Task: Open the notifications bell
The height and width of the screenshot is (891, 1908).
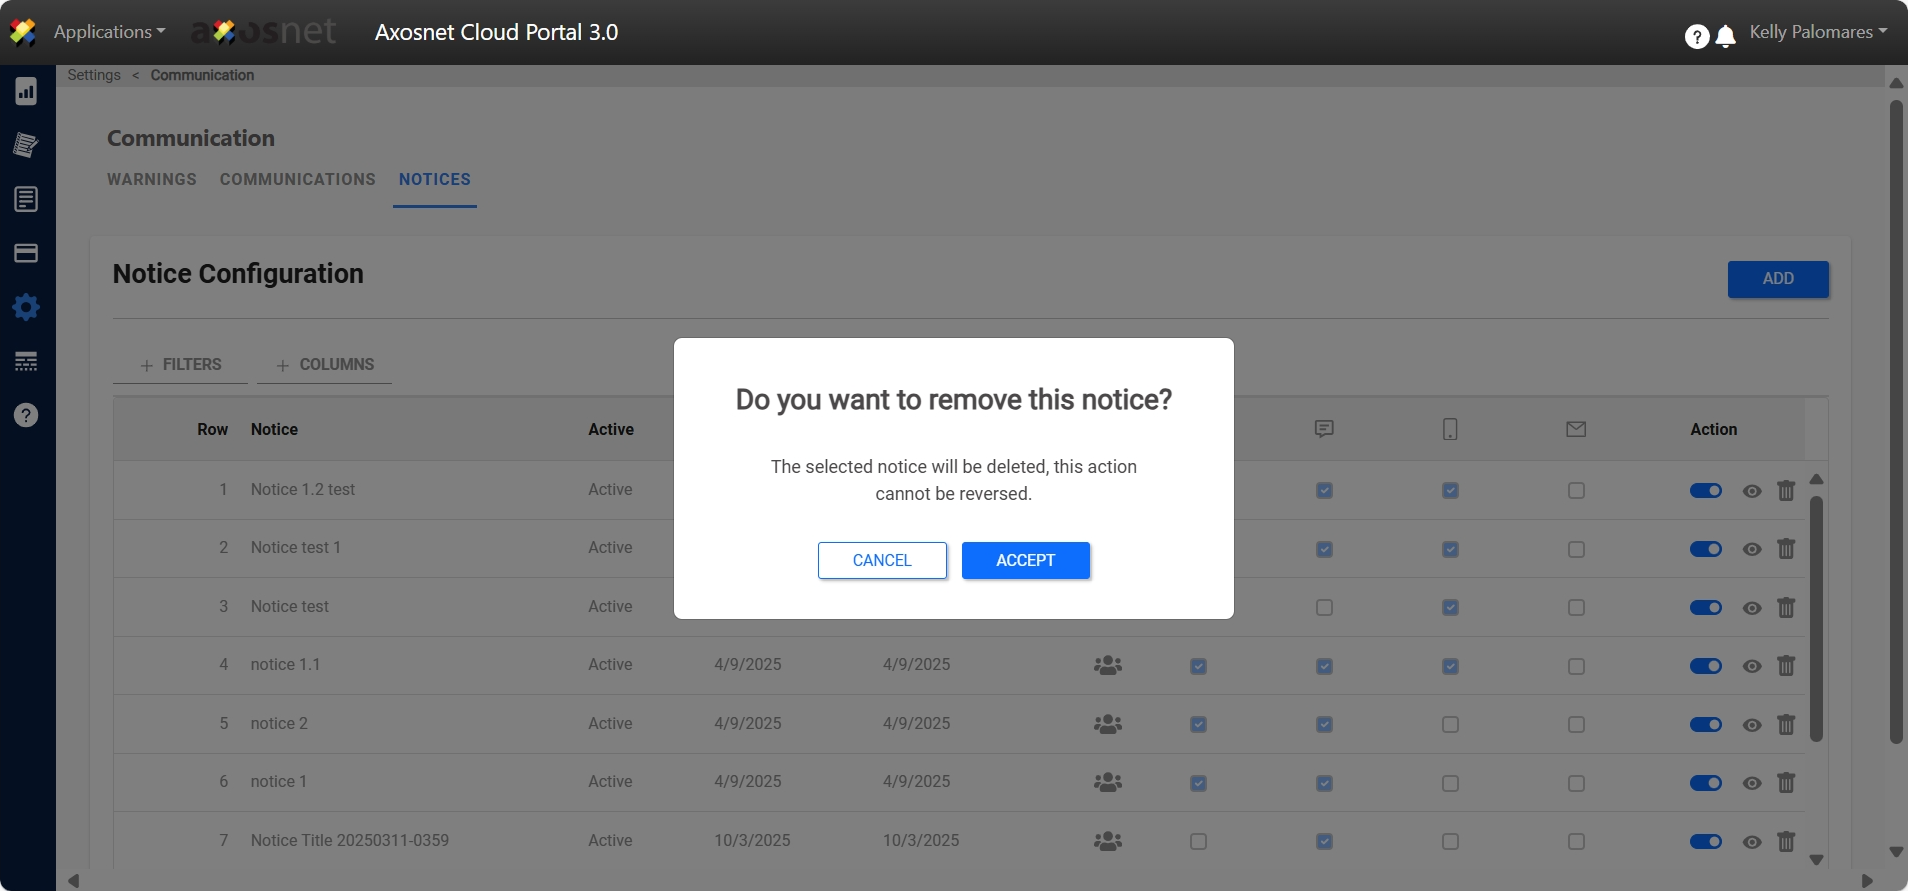Action: click(1725, 37)
